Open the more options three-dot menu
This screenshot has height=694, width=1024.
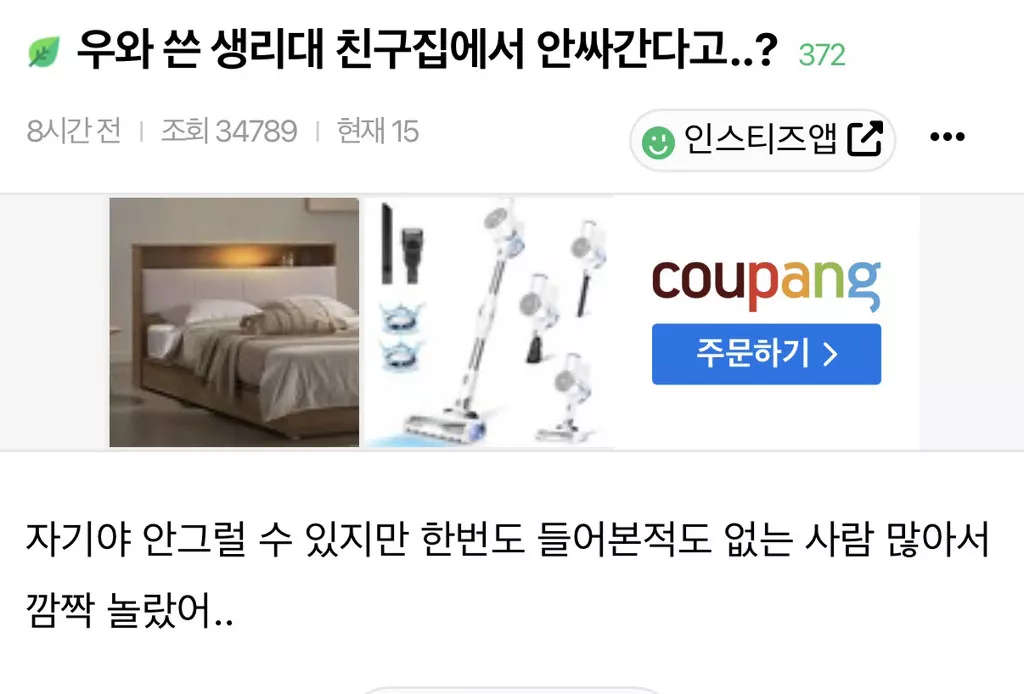(x=947, y=137)
